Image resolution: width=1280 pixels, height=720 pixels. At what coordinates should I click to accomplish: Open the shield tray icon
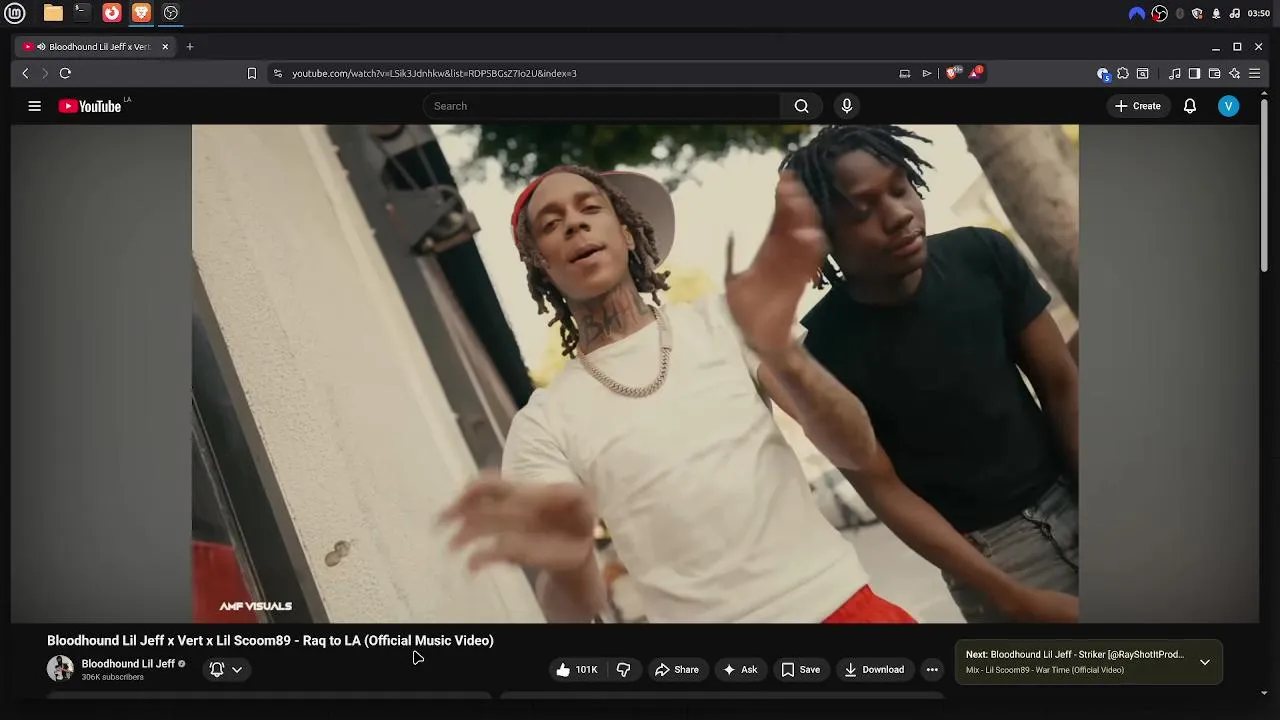tap(1197, 13)
